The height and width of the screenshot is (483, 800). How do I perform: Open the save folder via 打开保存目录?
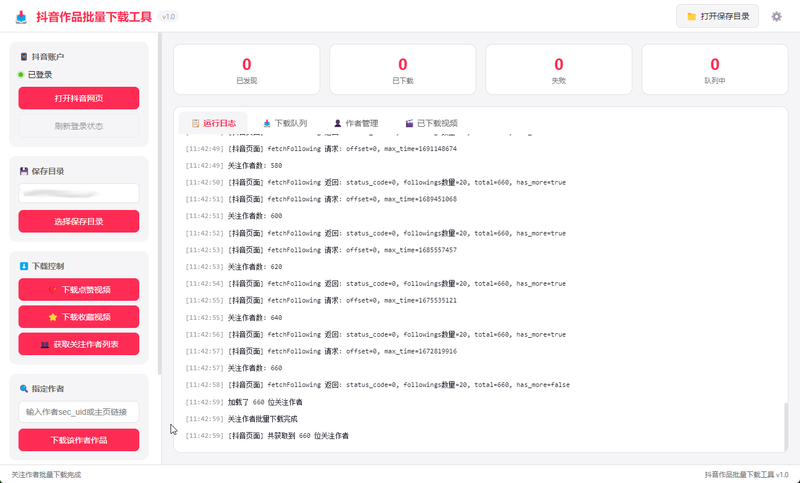pyautogui.click(x=717, y=16)
